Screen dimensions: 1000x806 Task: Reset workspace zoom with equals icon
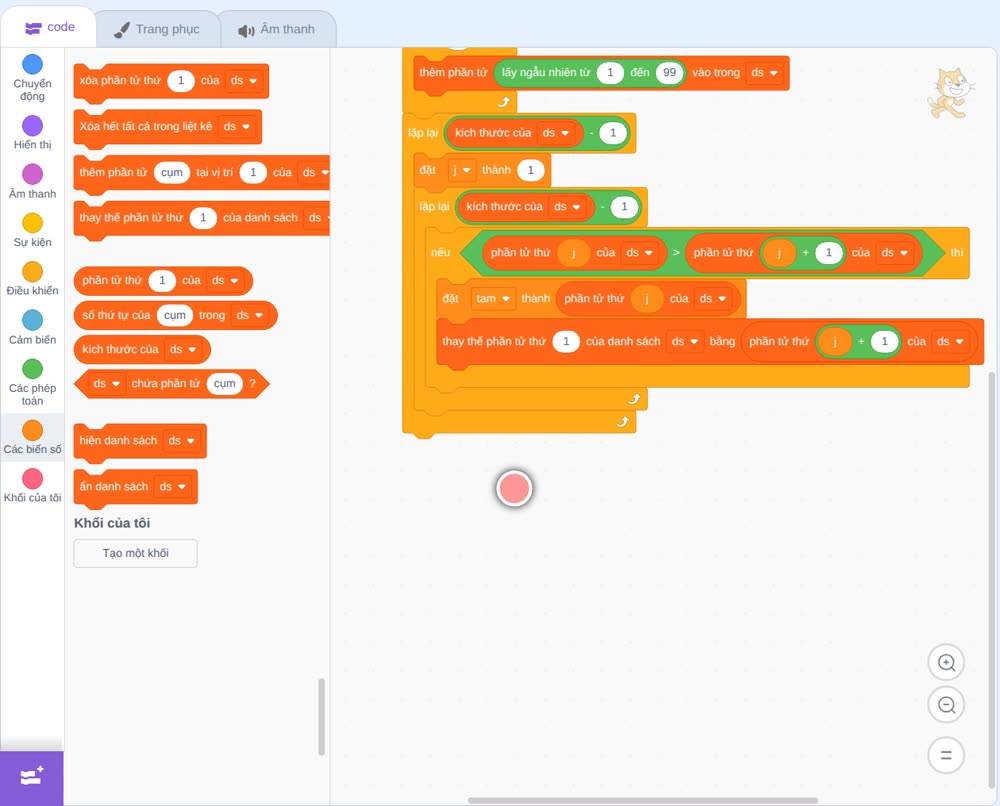tap(946, 755)
